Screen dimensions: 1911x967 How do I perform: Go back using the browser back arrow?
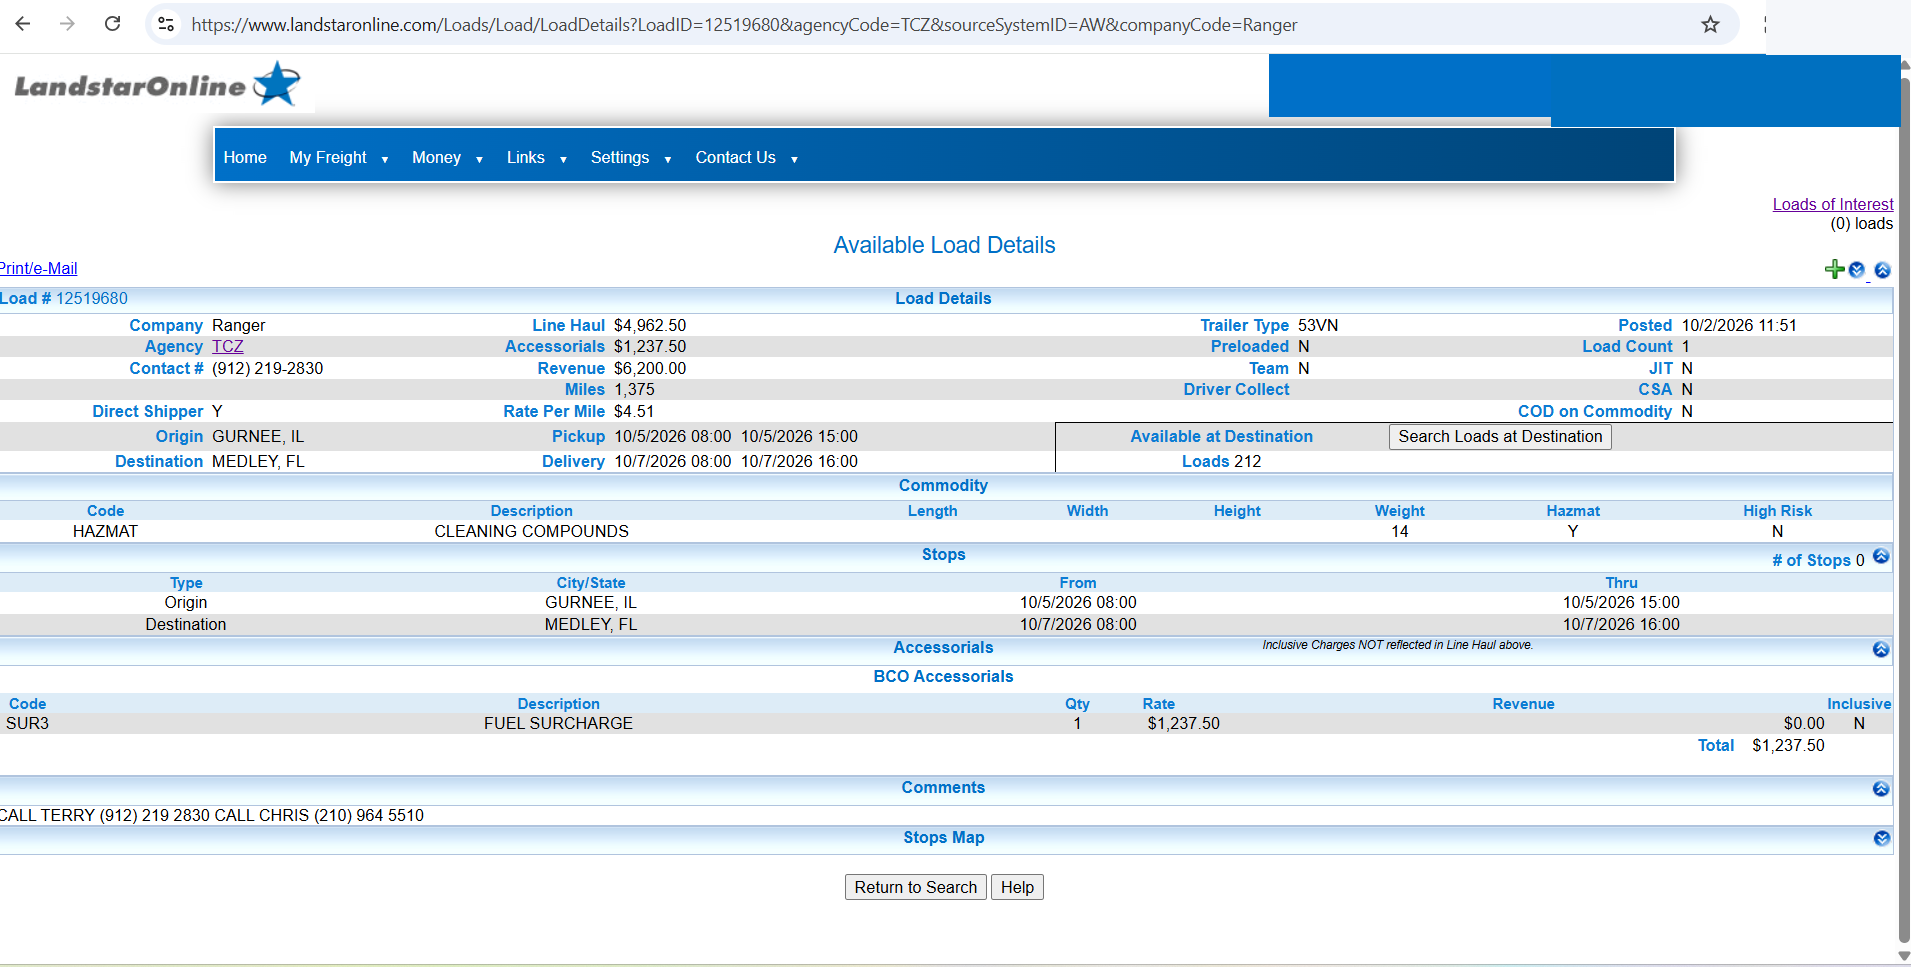click(x=23, y=24)
